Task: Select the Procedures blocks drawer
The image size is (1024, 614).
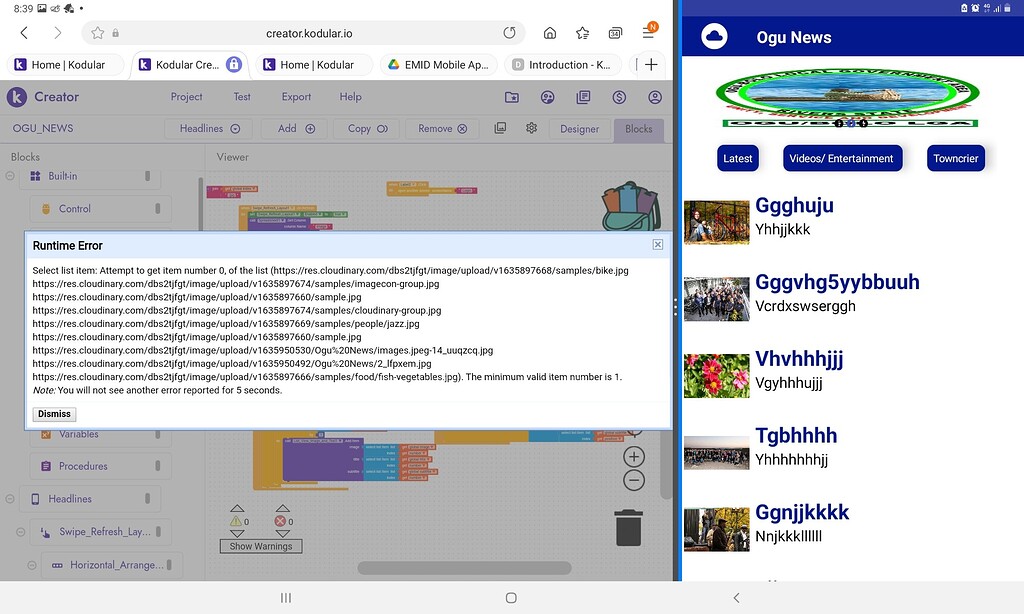Action: (x=101, y=466)
